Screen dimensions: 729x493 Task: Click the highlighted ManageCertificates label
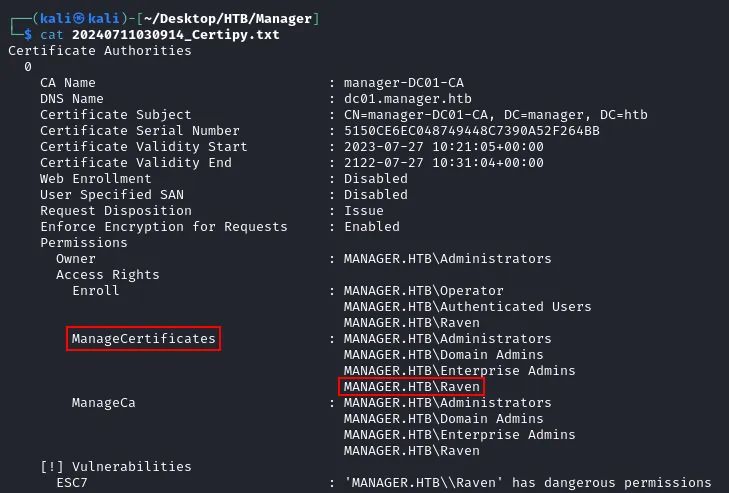[144, 339]
